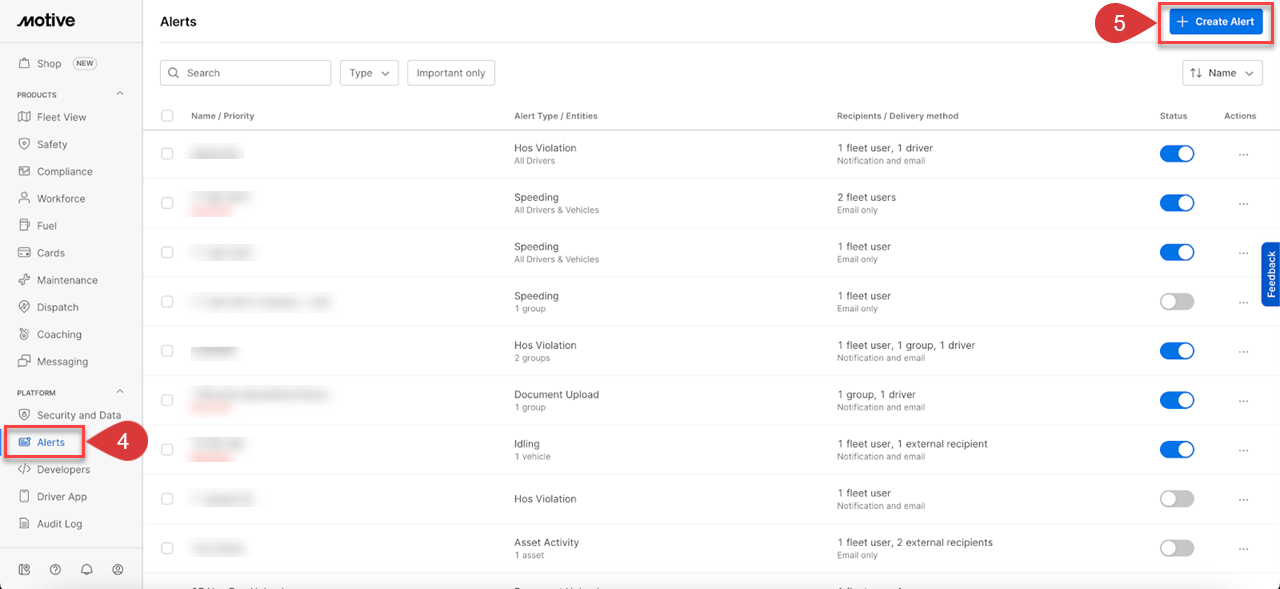The image size is (1280, 589).
Task: Click the Audit Log icon
Action: point(25,523)
